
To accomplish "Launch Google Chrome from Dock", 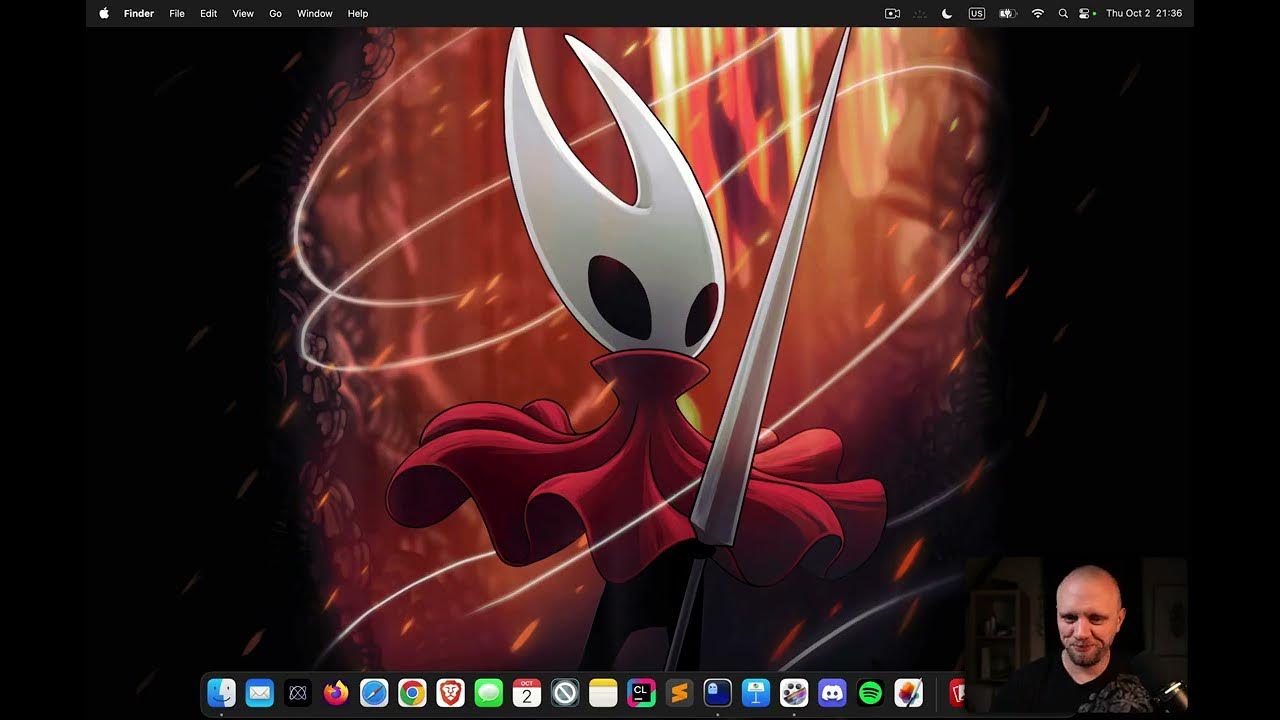I will point(412,692).
